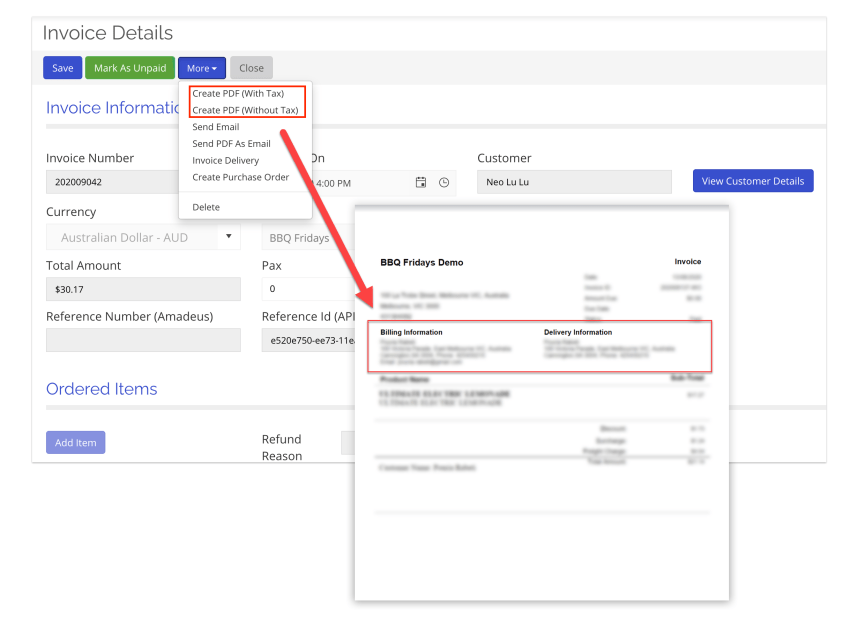The image size is (865, 628).
Task: Select Create PDF (Without Tax) option
Action: (245, 110)
